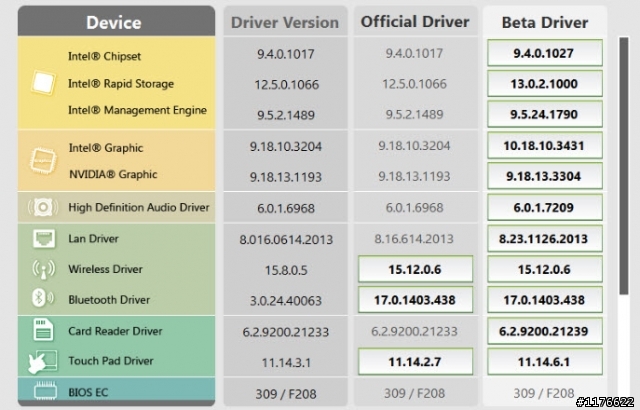
Task: Select the BIOS EC label
Action: pyautogui.click(x=88, y=392)
